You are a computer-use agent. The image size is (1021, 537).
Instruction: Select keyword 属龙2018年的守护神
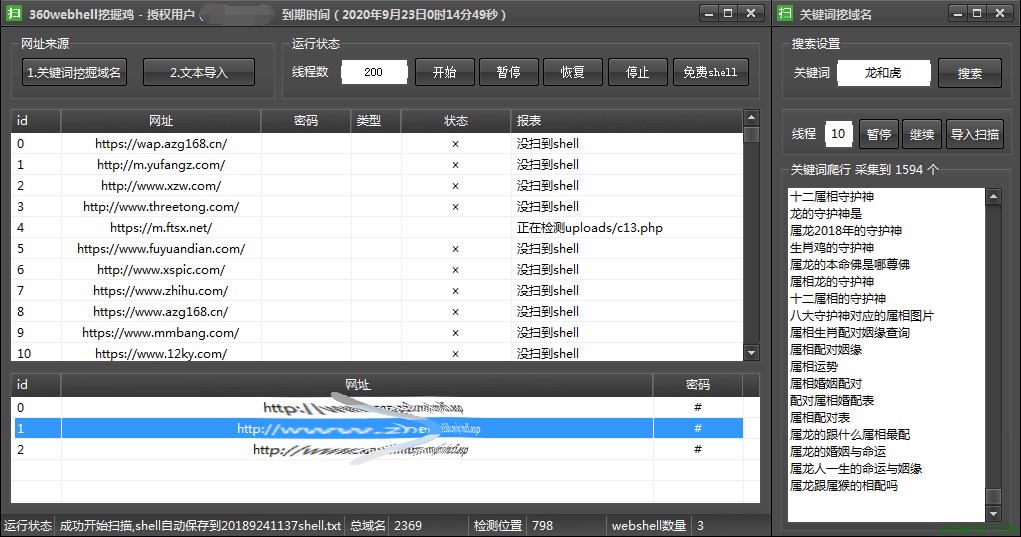[x=846, y=230]
